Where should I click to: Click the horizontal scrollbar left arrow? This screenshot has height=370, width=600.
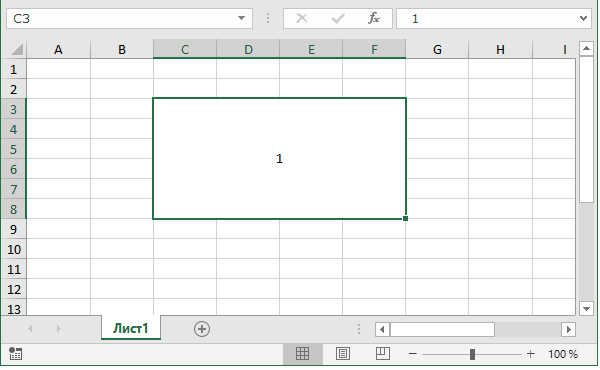(x=382, y=329)
